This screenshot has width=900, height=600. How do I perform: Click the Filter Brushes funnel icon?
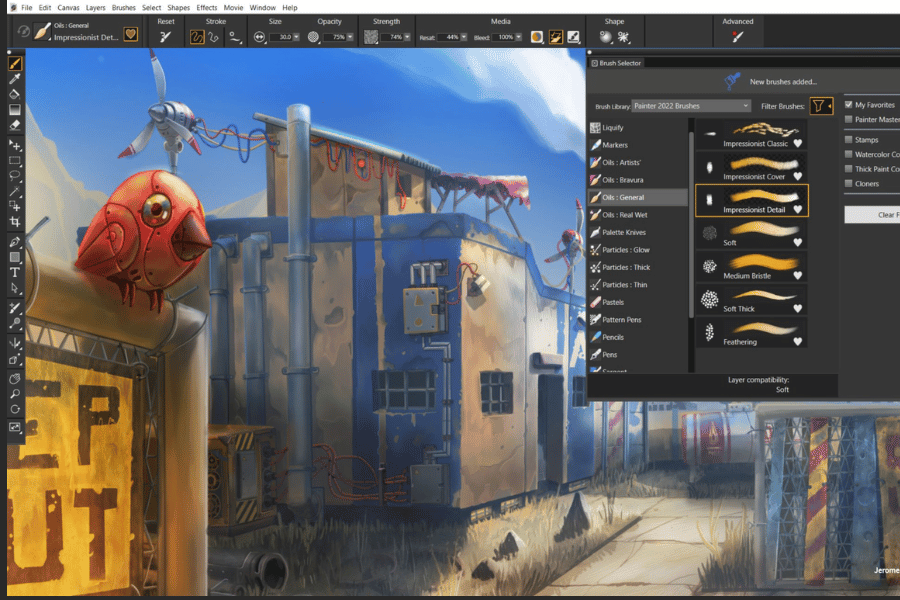[x=819, y=106]
